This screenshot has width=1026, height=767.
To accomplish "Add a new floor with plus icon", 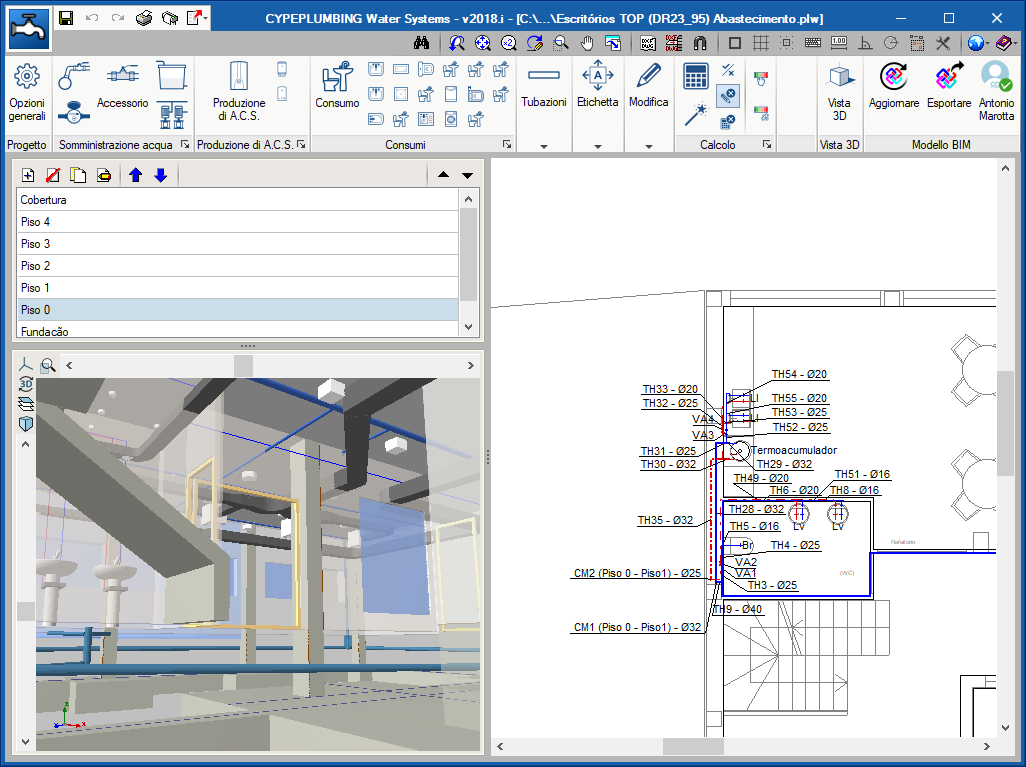I will (28, 175).
